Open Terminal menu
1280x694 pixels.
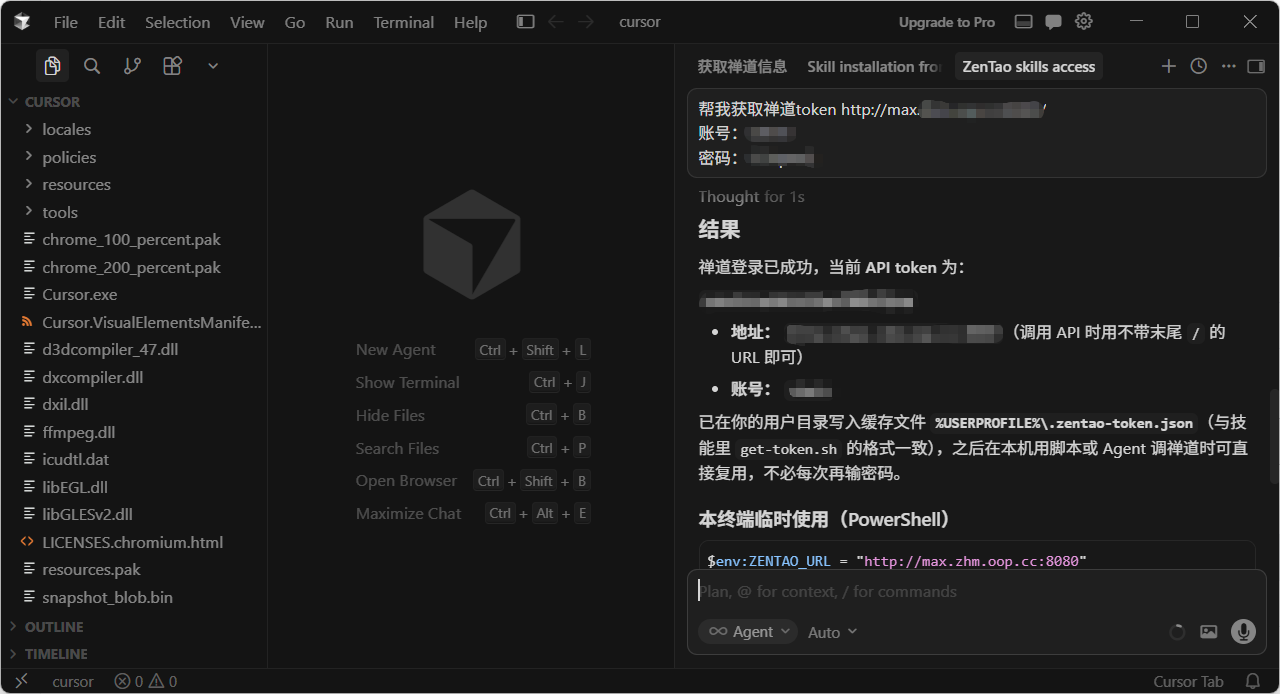(403, 22)
